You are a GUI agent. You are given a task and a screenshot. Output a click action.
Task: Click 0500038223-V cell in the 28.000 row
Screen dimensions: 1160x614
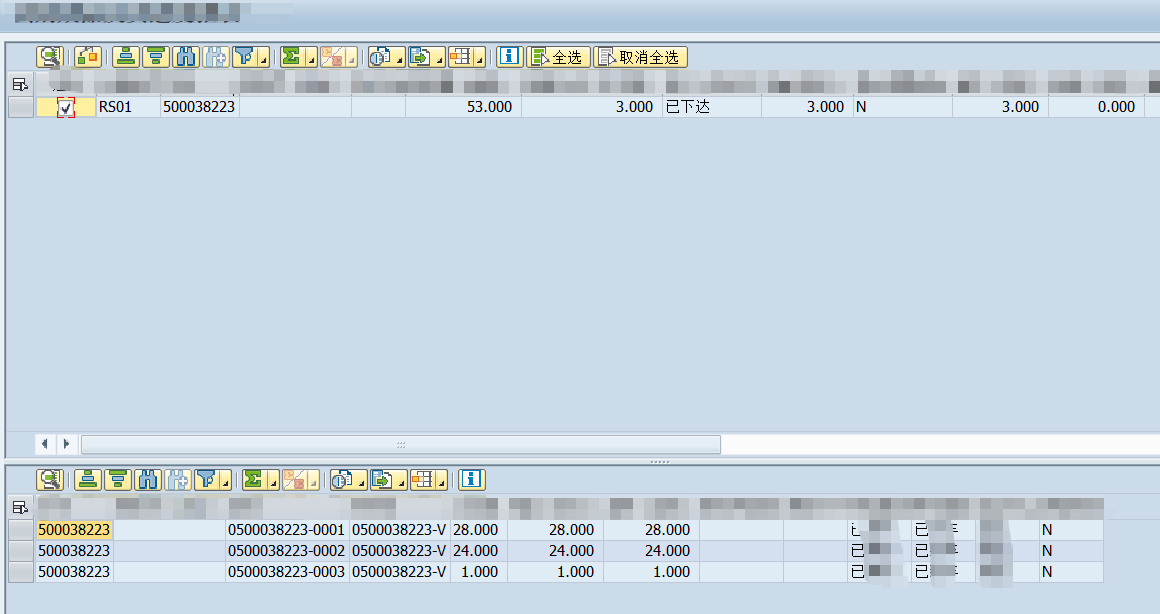pos(399,530)
